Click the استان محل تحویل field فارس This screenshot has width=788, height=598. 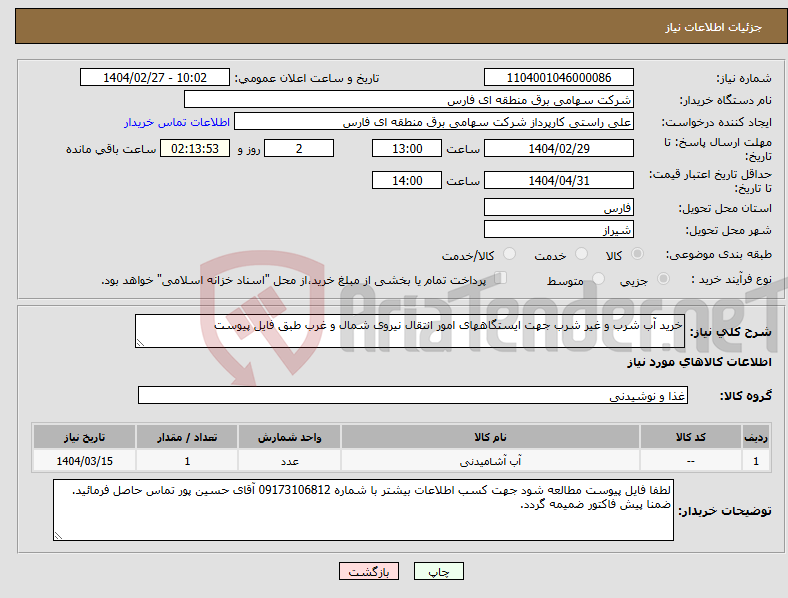pos(559,207)
